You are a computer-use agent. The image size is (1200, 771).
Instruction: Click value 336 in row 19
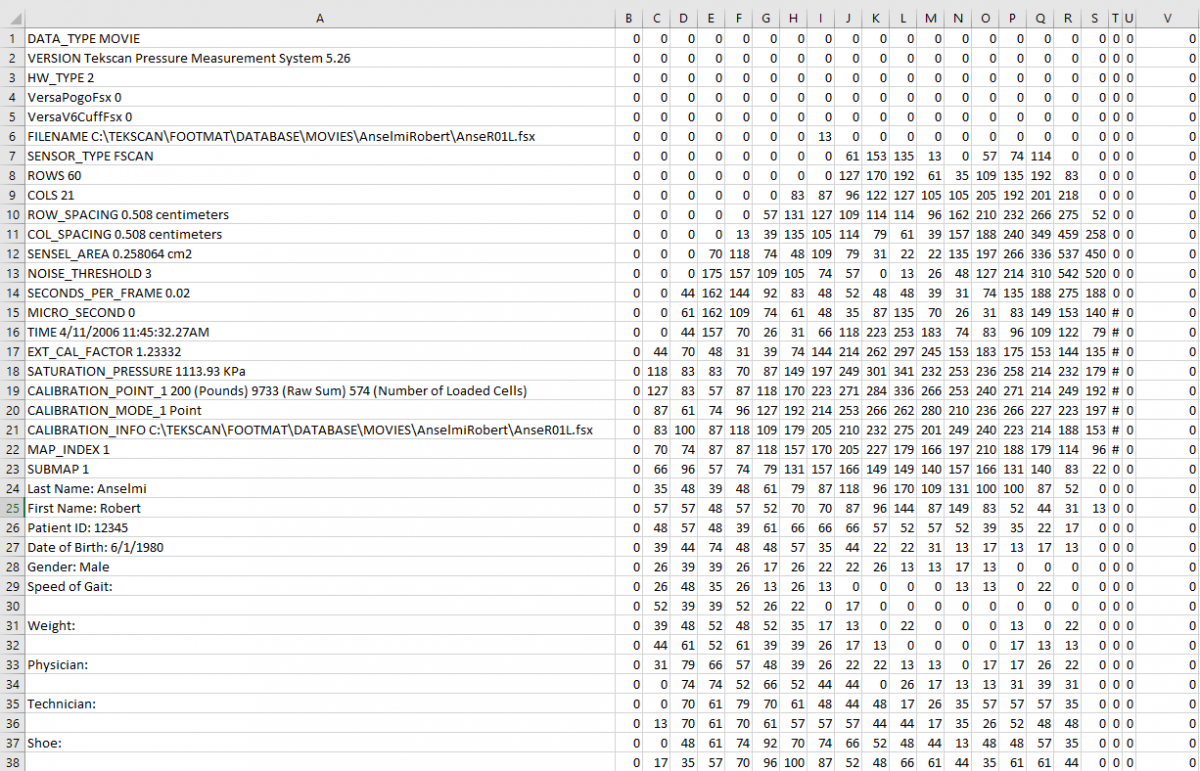tap(903, 390)
